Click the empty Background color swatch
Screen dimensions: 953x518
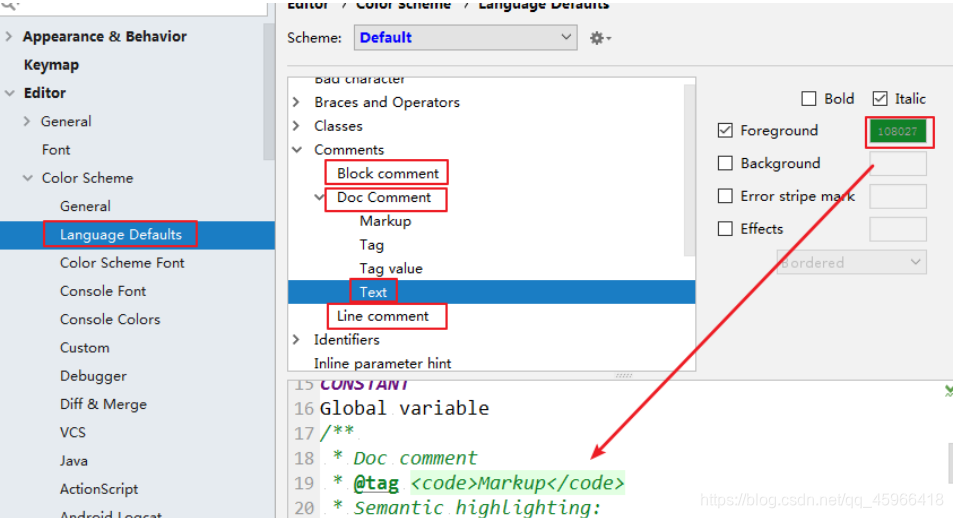pos(898,164)
